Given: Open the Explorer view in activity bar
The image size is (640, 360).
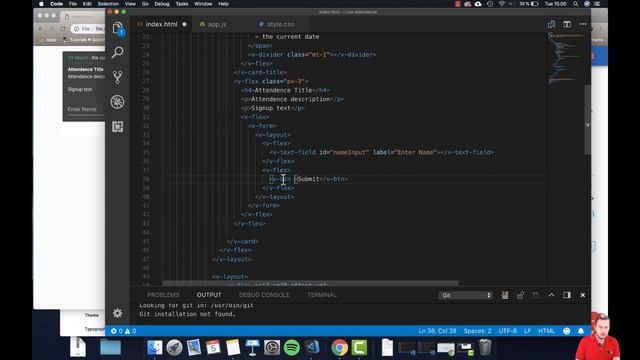Looking at the screenshot, I should tap(118, 28).
